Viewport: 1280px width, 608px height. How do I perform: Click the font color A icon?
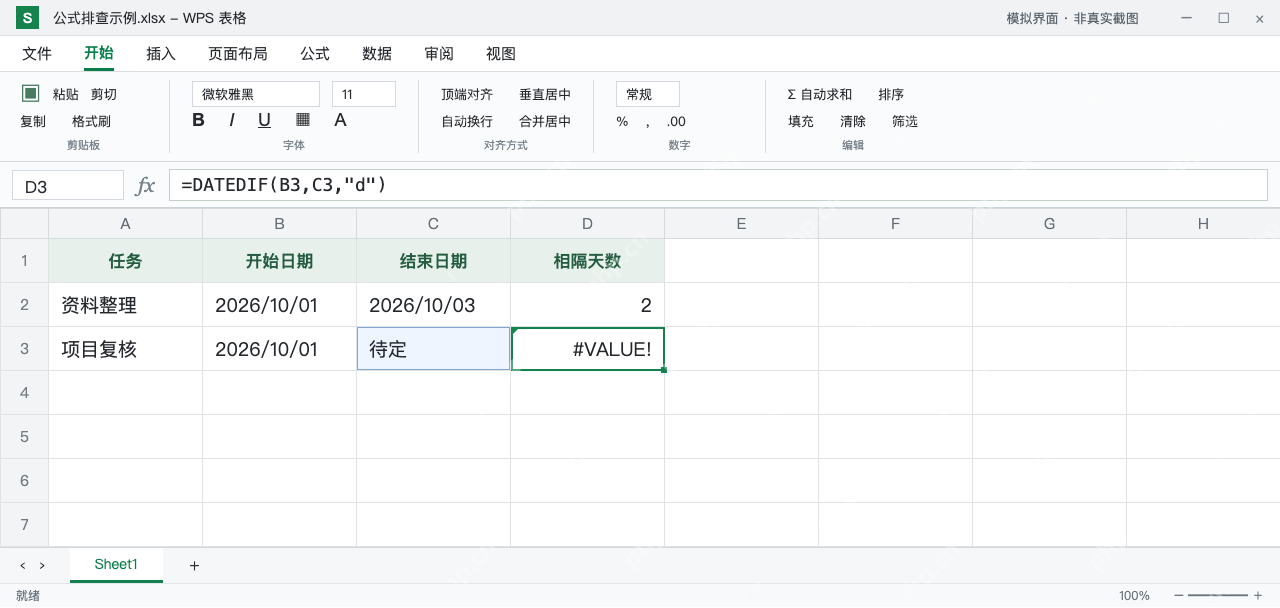pyautogui.click(x=340, y=120)
